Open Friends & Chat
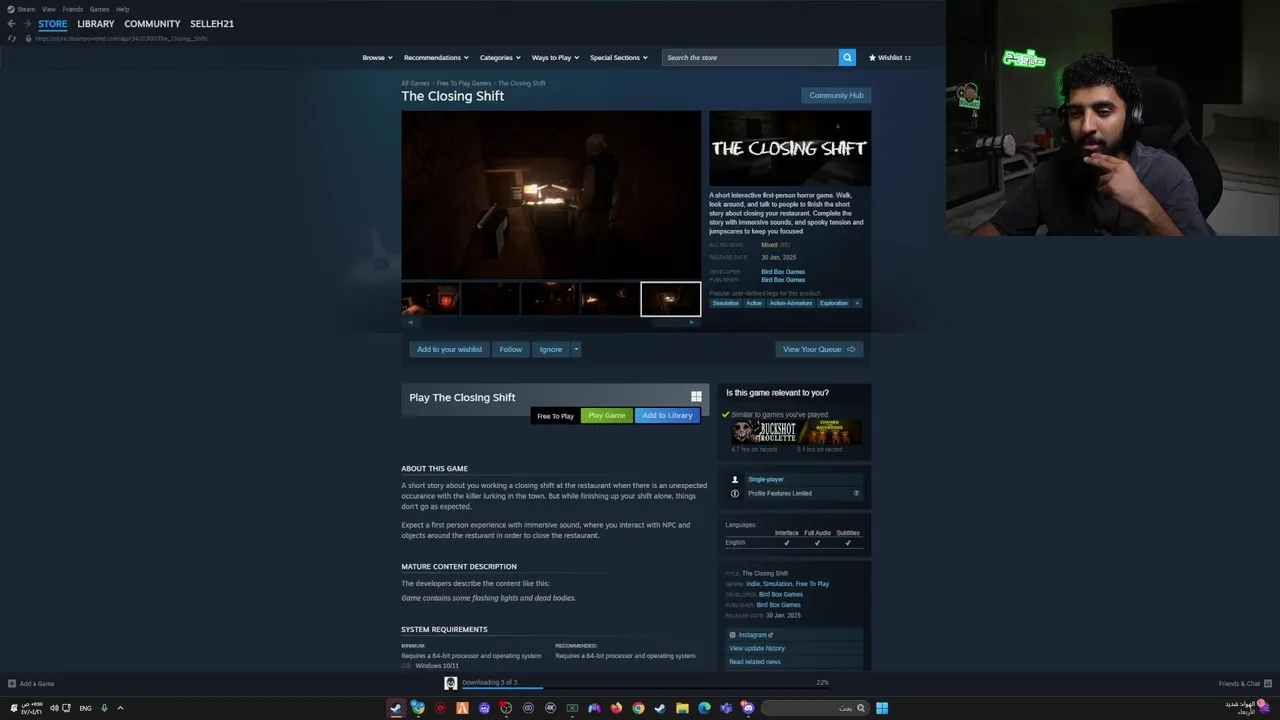Image resolution: width=1280 pixels, height=720 pixels. pyautogui.click(x=1239, y=684)
